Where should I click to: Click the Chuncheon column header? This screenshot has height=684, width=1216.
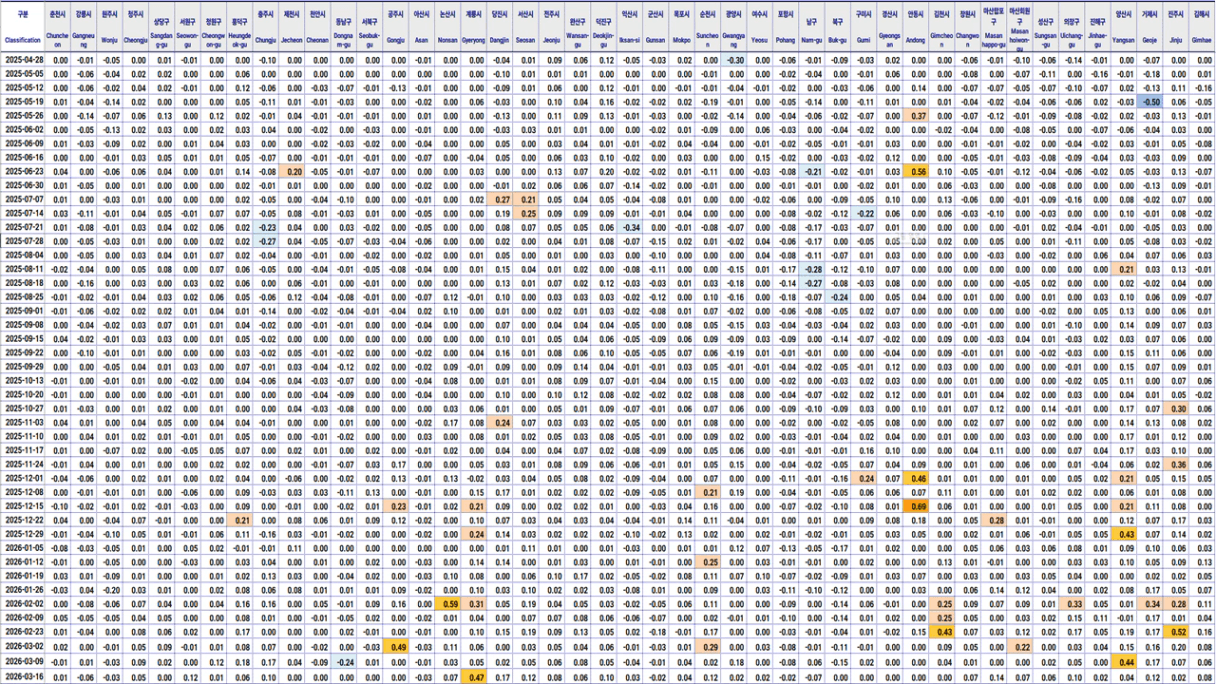point(60,28)
